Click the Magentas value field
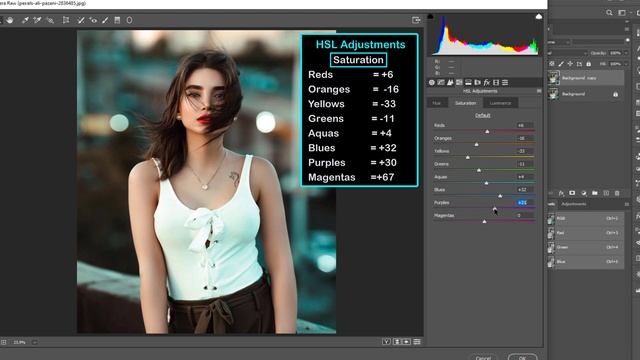The width and height of the screenshot is (640, 360). click(525, 216)
